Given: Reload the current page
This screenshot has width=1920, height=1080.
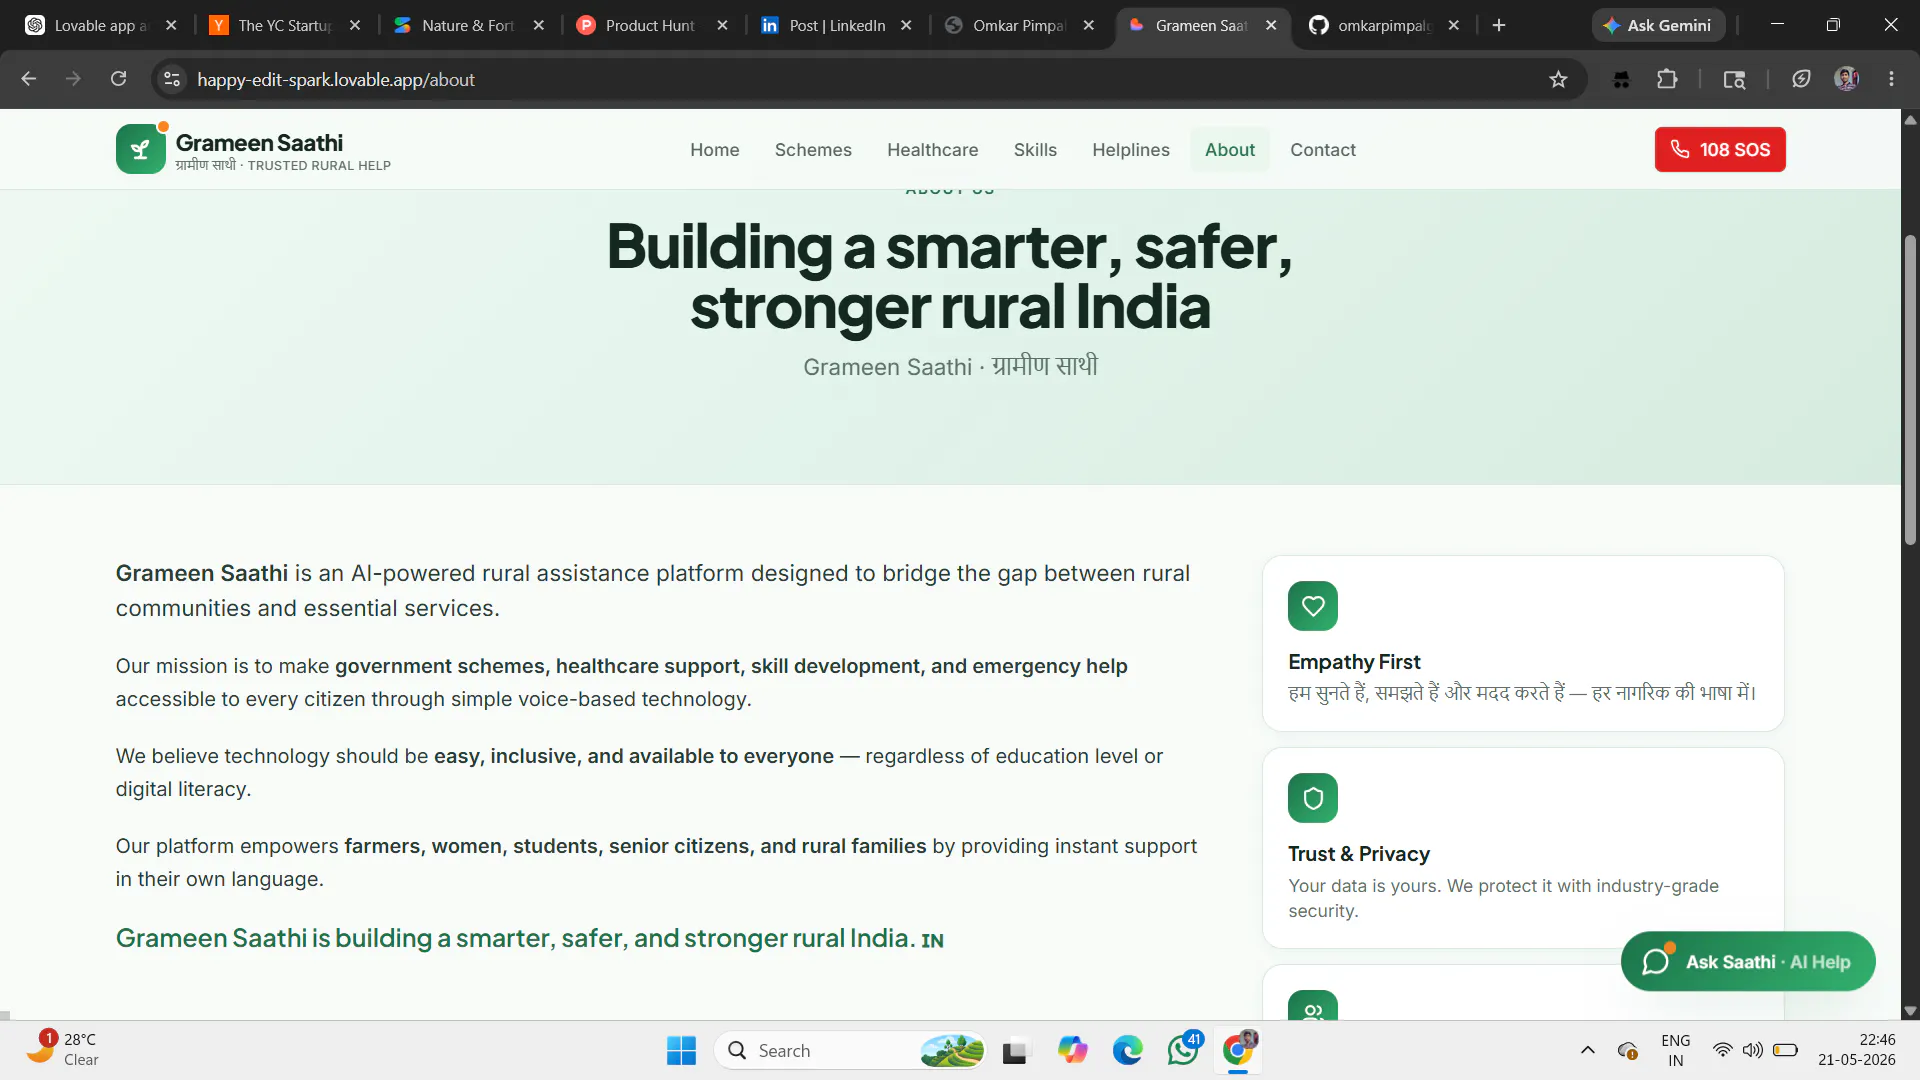Looking at the screenshot, I should pos(118,79).
